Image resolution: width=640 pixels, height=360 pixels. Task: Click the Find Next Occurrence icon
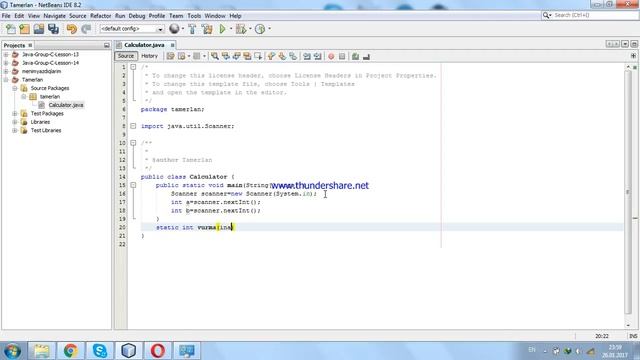[x=236, y=56]
